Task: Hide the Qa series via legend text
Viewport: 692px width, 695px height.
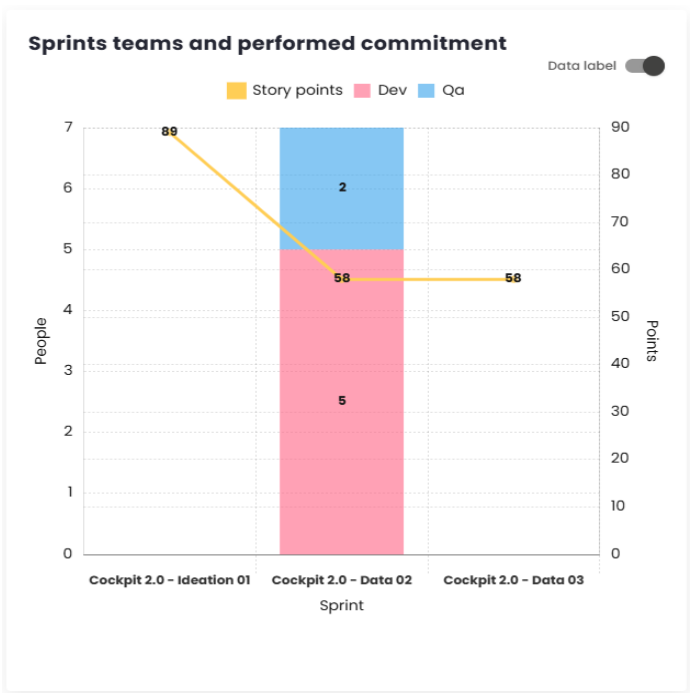Action: click(453, 90)
